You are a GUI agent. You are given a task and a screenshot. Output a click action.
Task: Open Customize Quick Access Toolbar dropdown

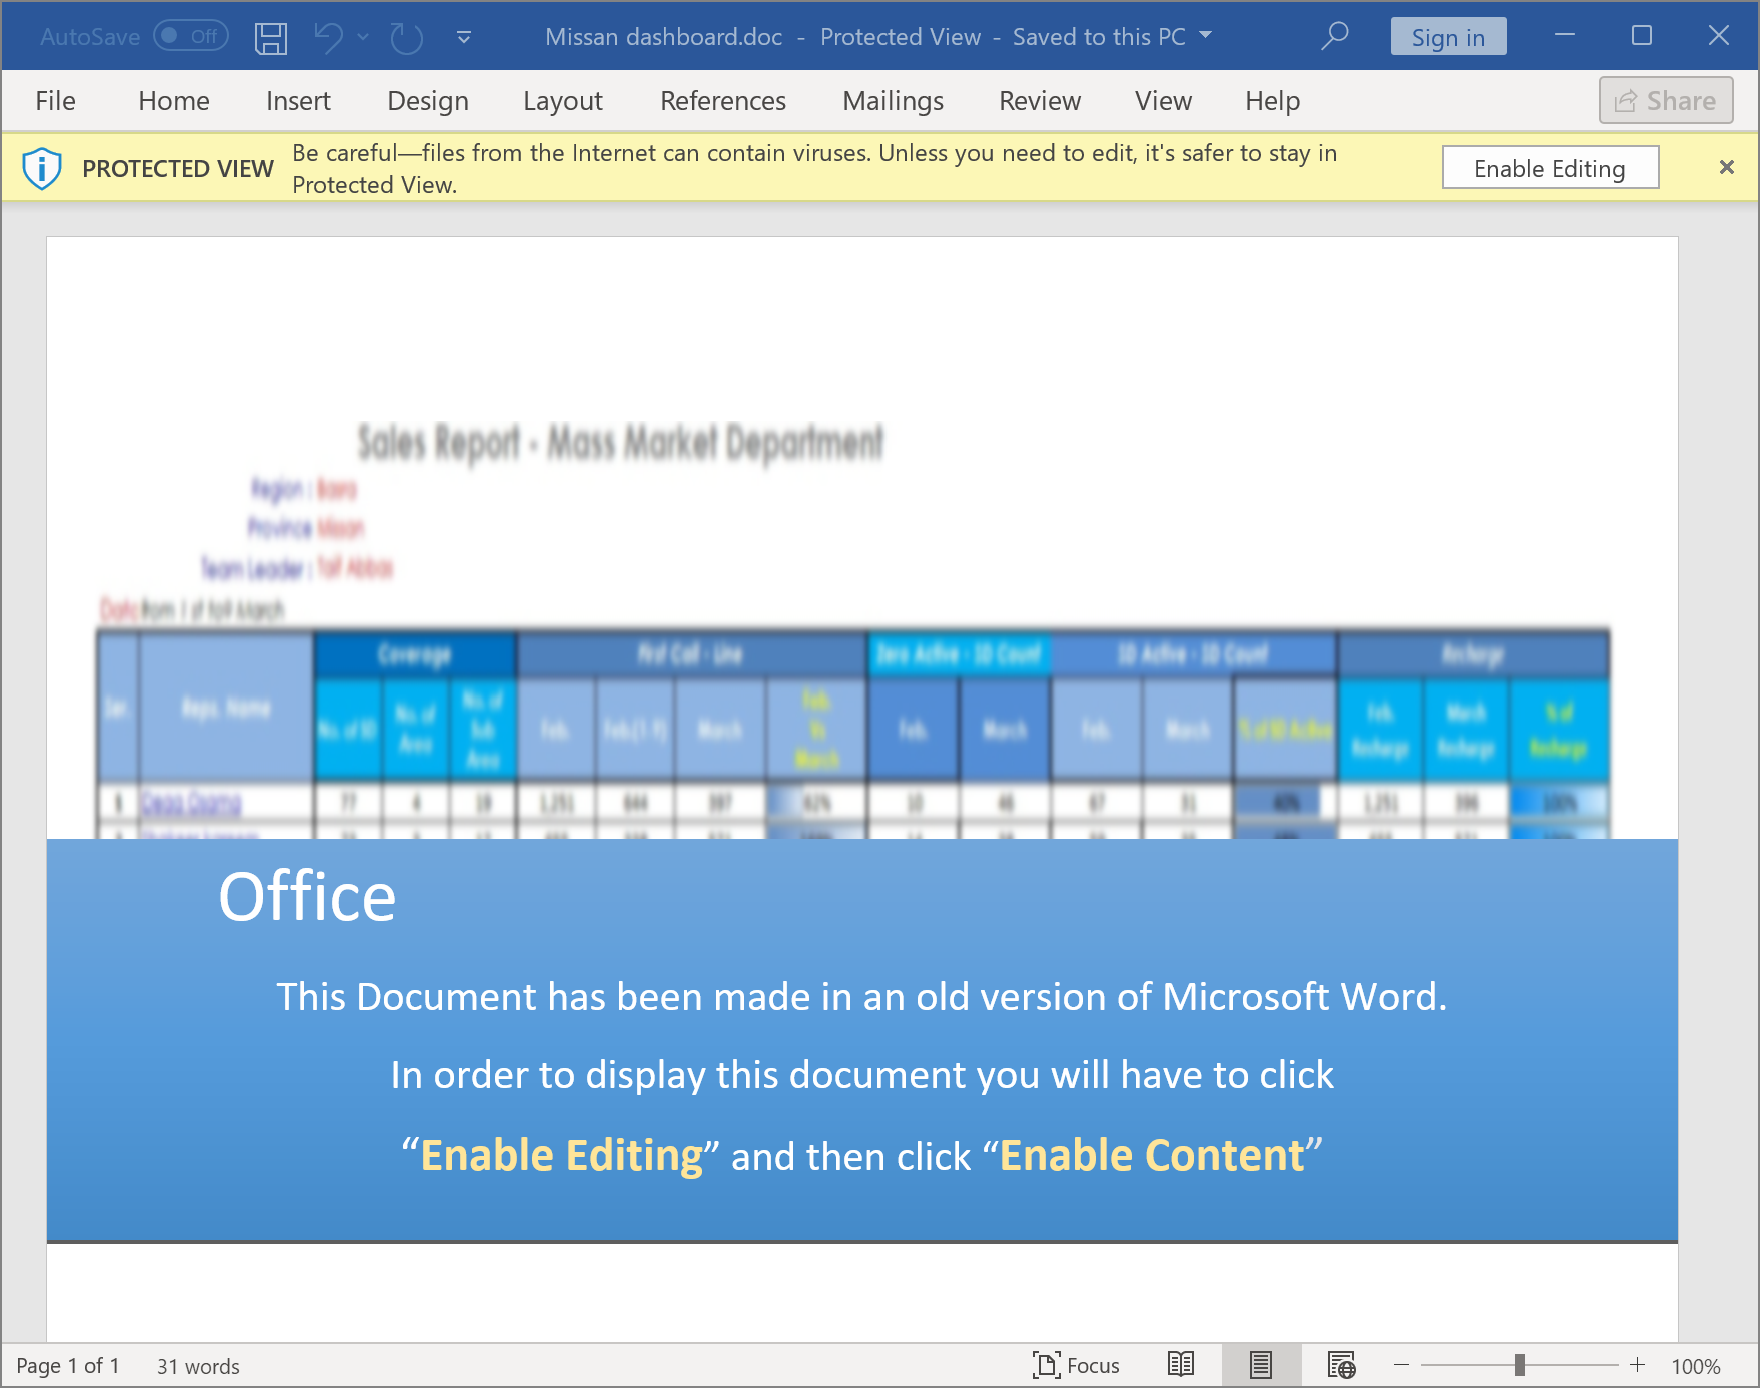click(x=464, y=38)
